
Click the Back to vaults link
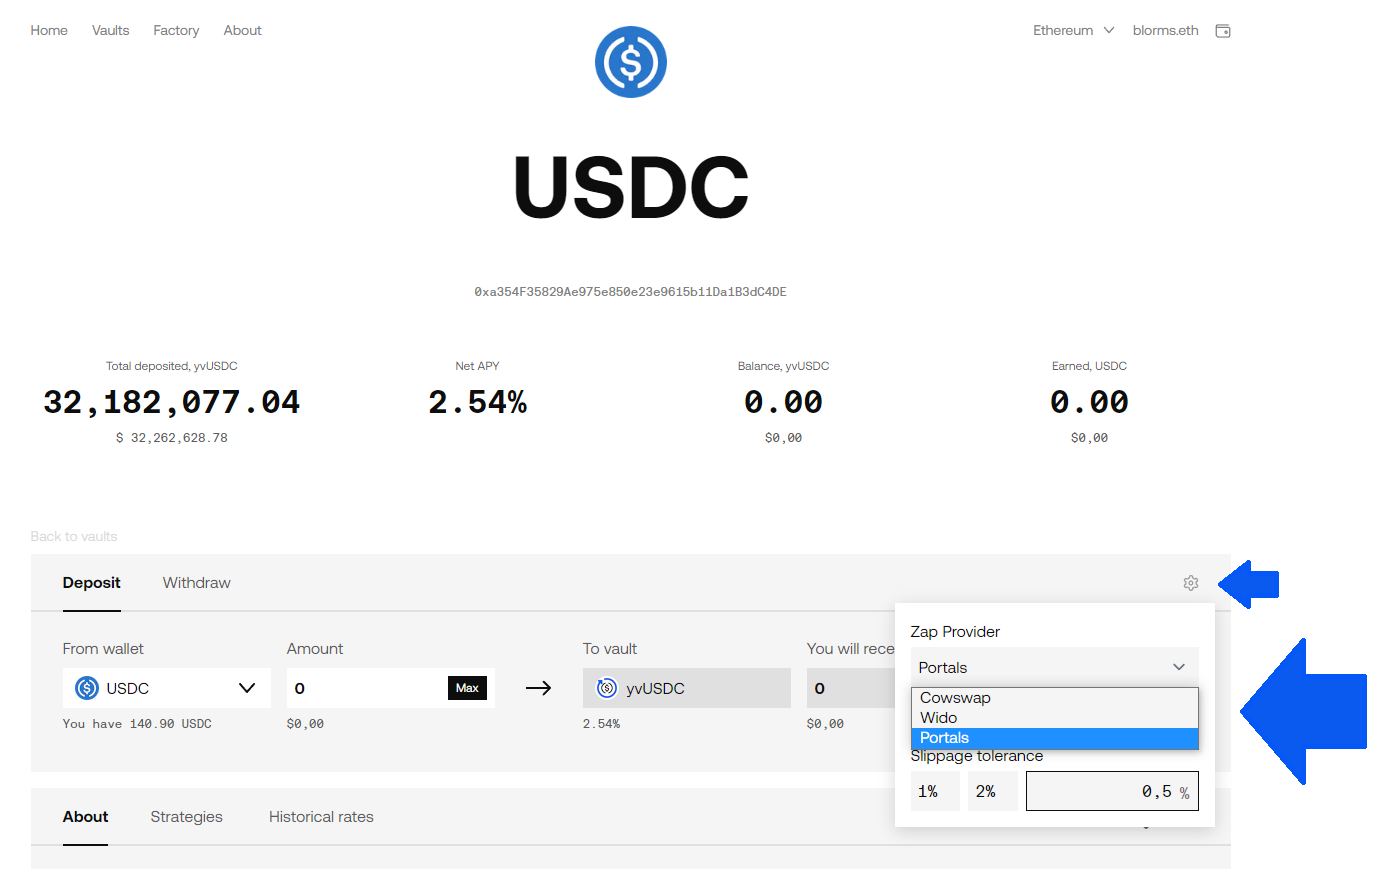click(x=74, y=537)
